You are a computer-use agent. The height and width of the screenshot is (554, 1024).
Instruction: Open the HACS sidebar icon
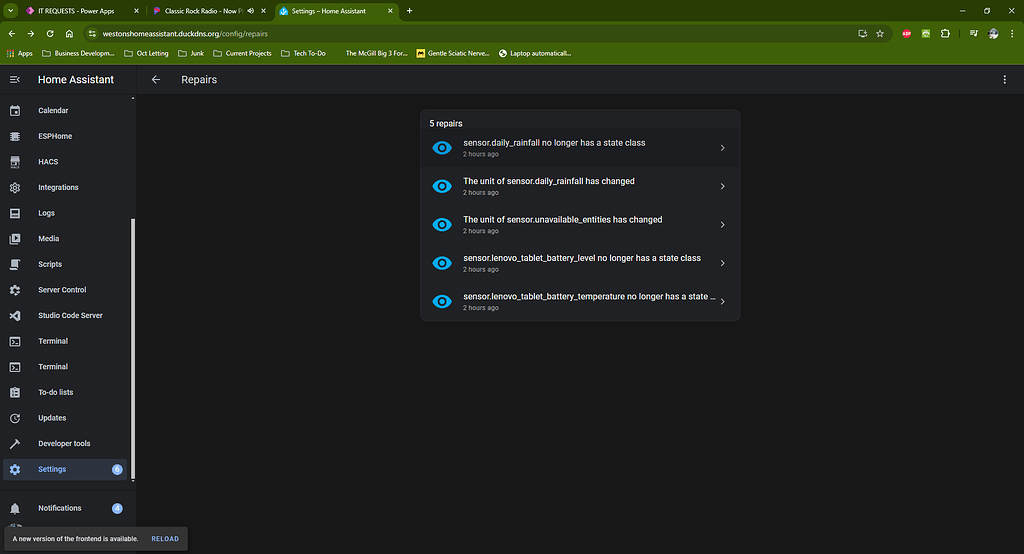(15, 162)
